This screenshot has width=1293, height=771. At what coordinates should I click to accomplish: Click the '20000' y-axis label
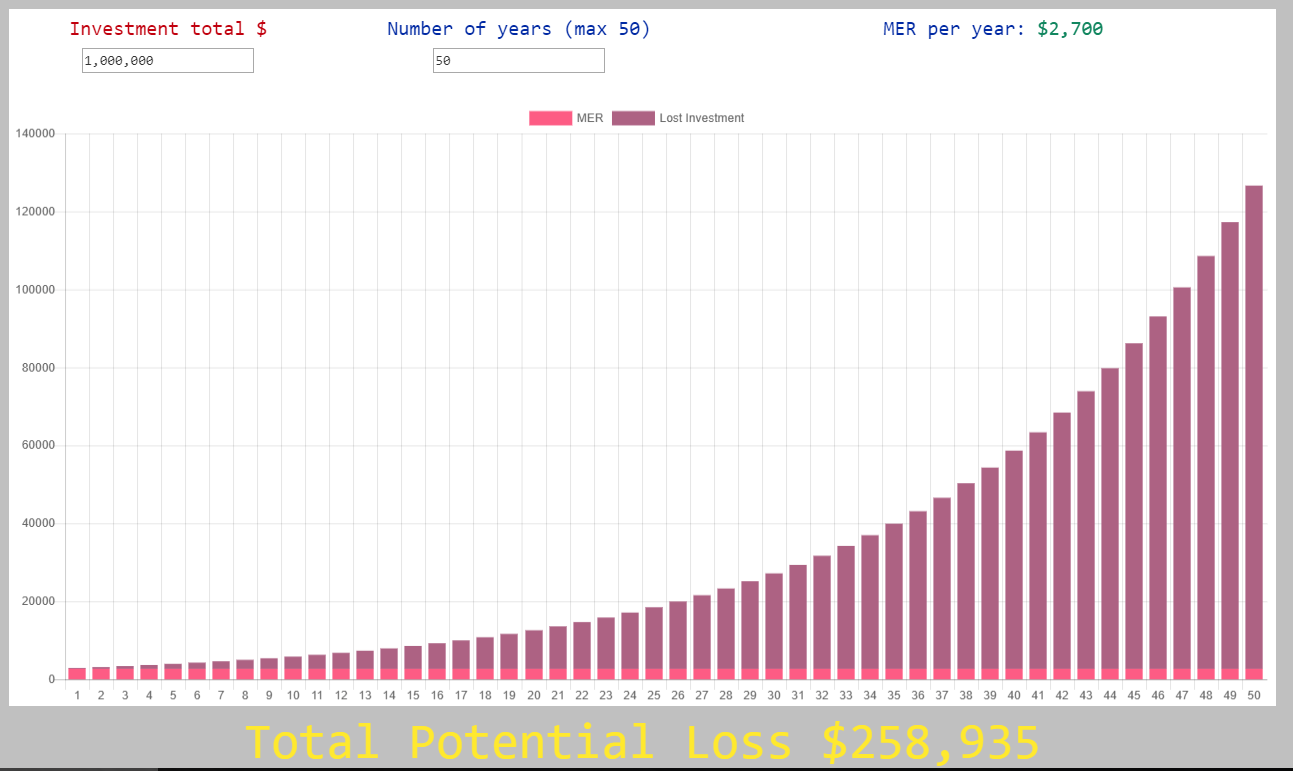(39, 602)
